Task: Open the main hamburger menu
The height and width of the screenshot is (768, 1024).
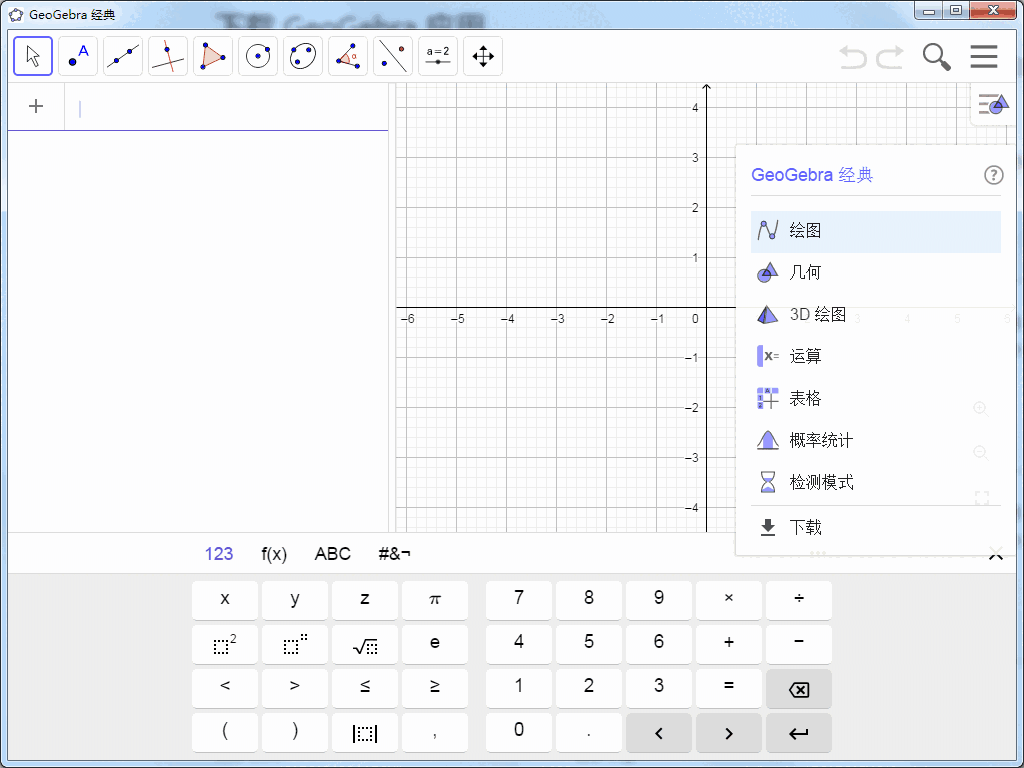Action: click(983, 57)
